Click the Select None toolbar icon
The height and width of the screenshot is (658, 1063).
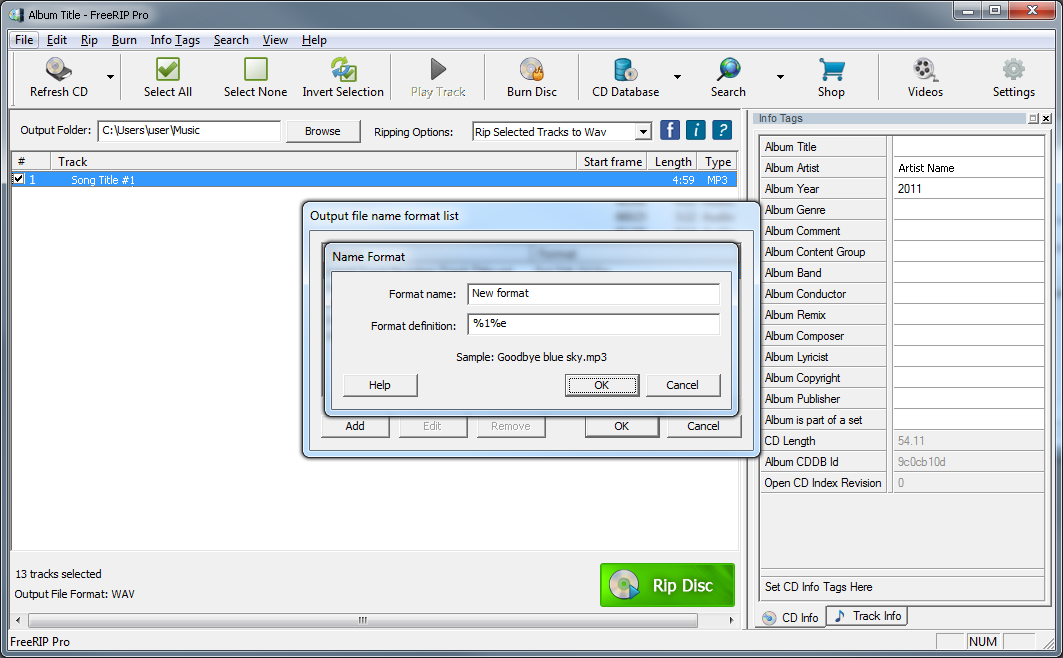click(256, 69)
